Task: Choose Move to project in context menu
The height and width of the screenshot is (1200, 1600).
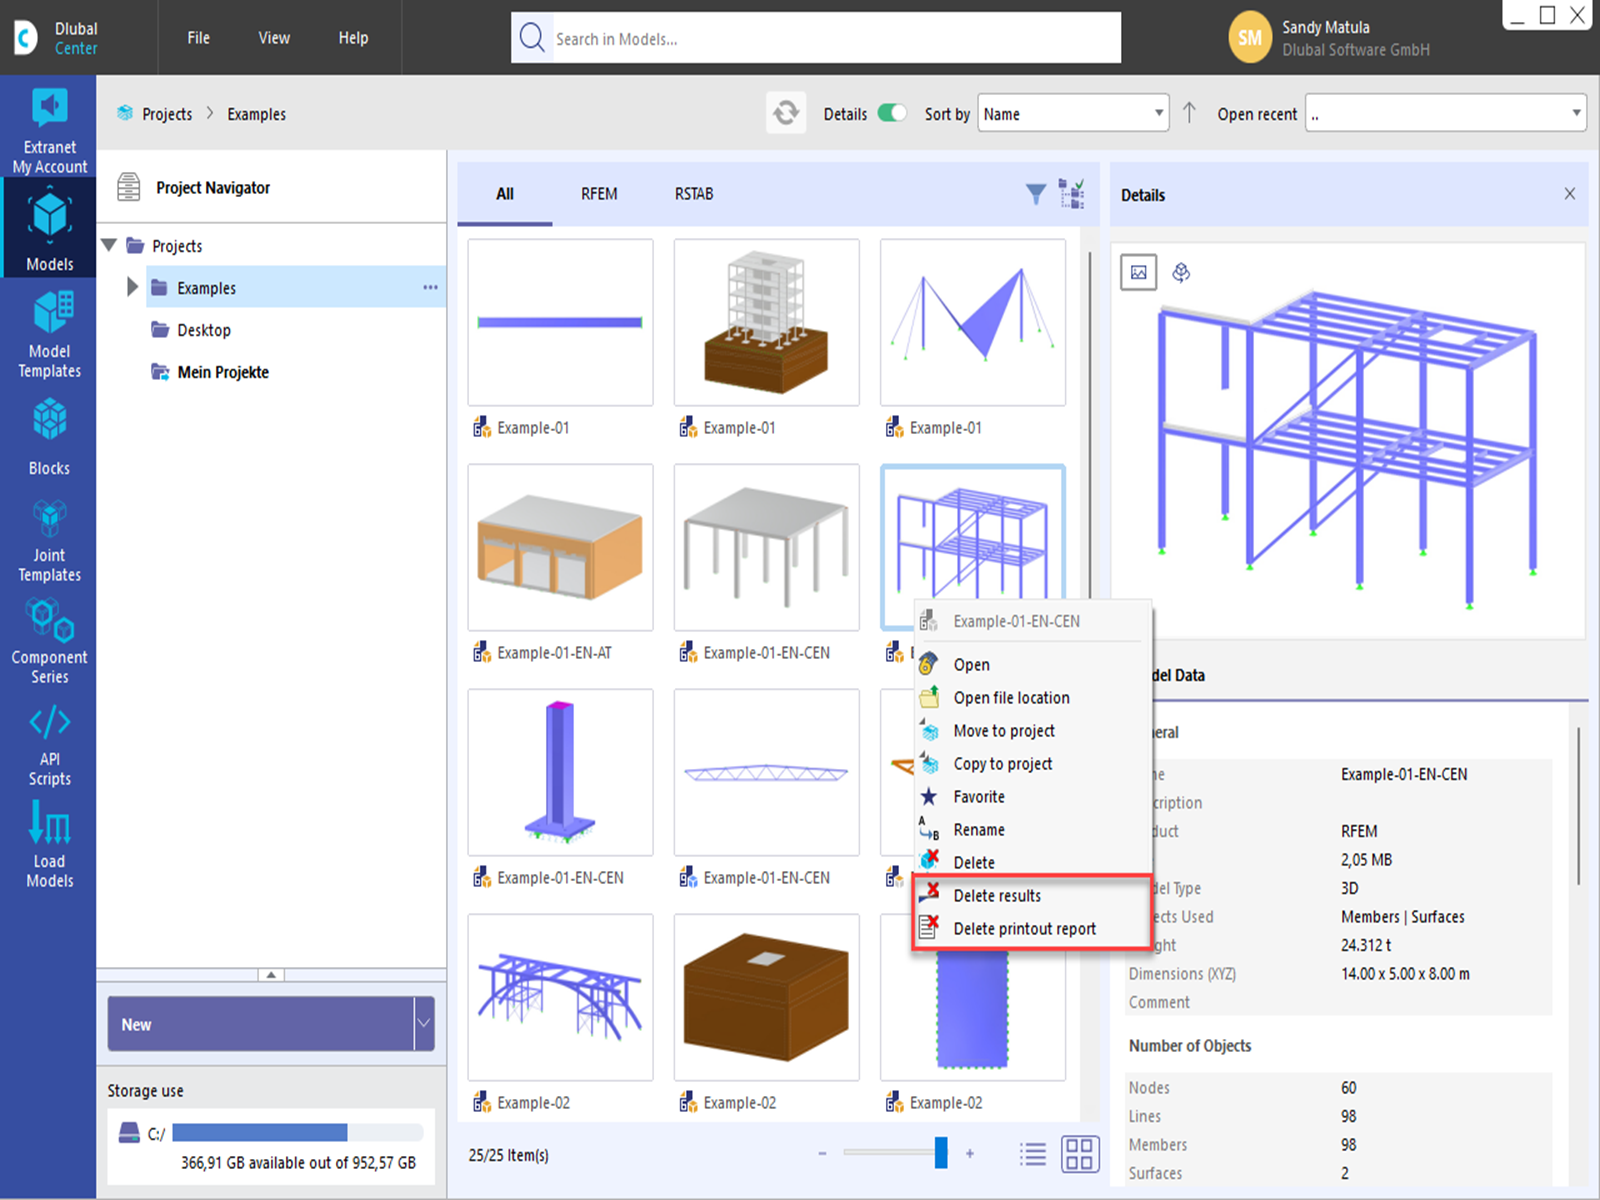Action: 1032,730
